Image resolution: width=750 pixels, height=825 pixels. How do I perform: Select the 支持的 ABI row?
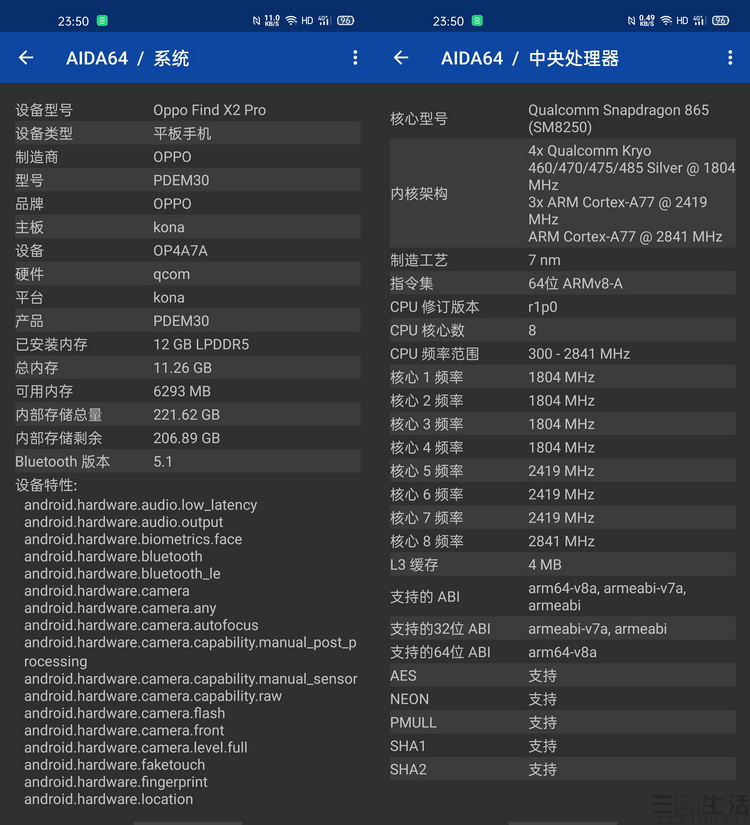563,597
